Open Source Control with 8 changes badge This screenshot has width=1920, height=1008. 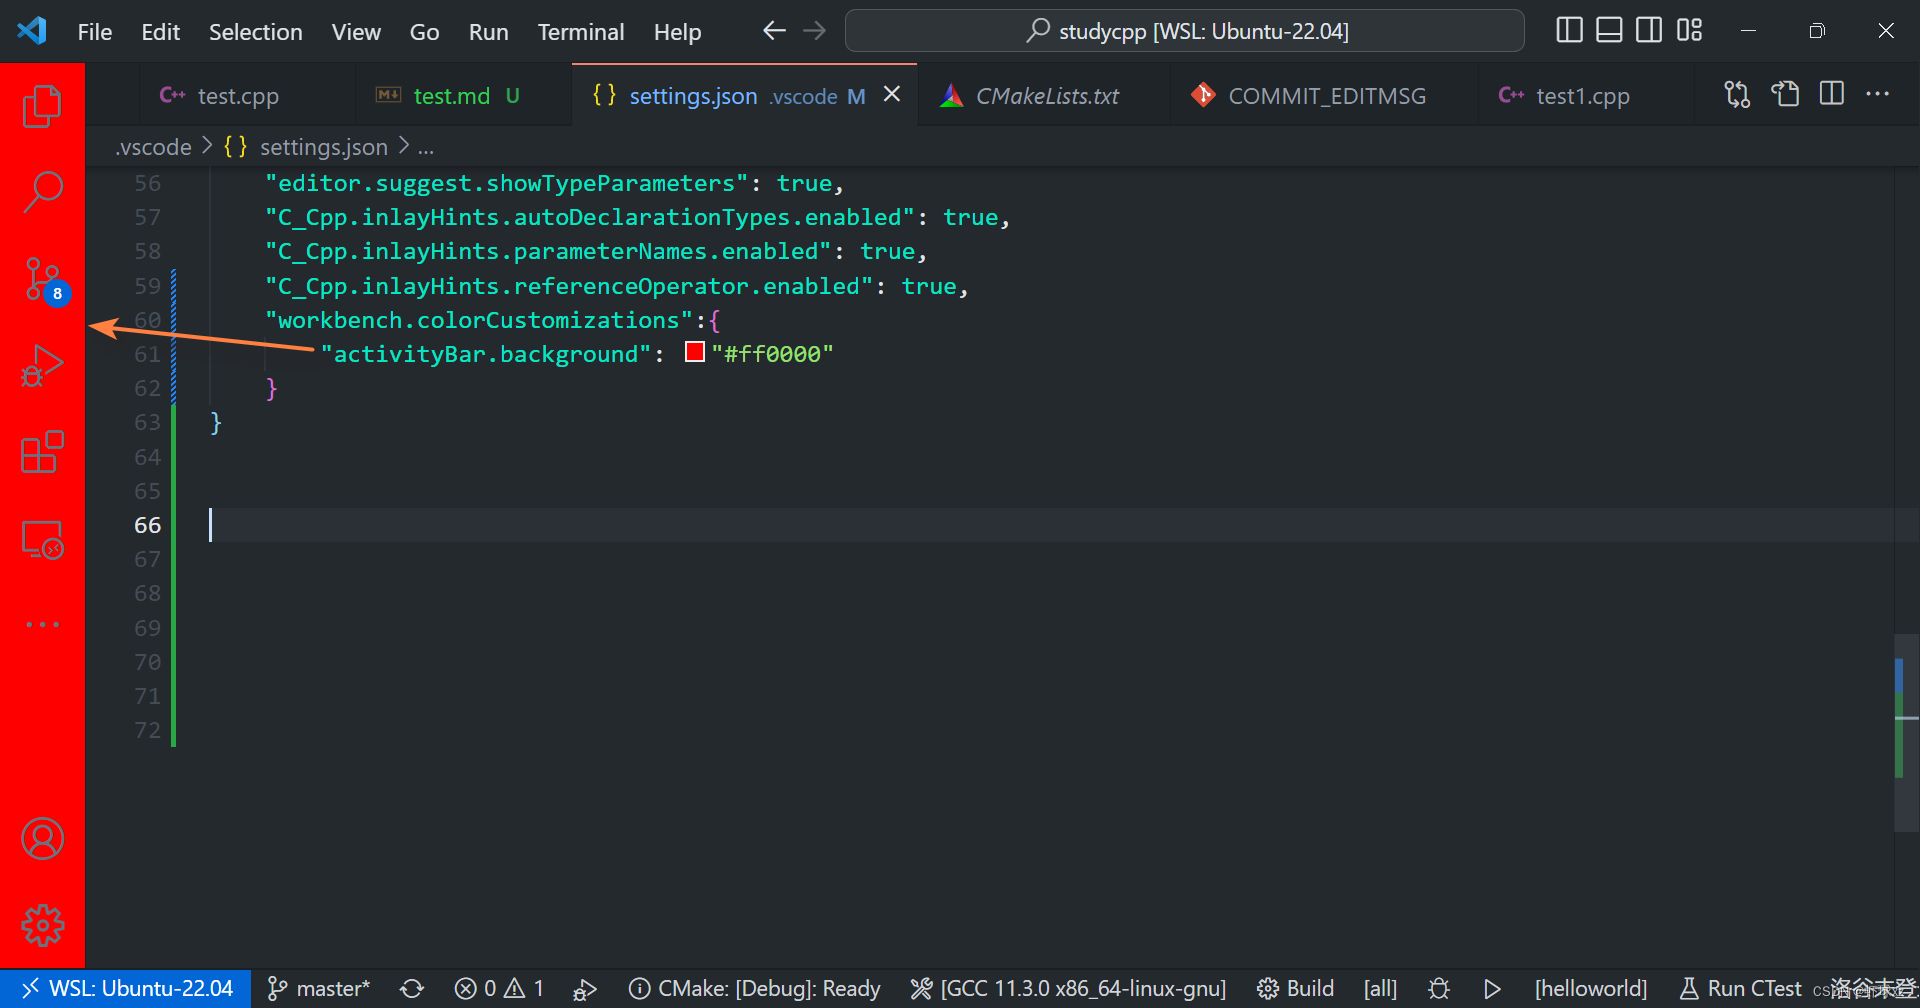click(44, 280)
